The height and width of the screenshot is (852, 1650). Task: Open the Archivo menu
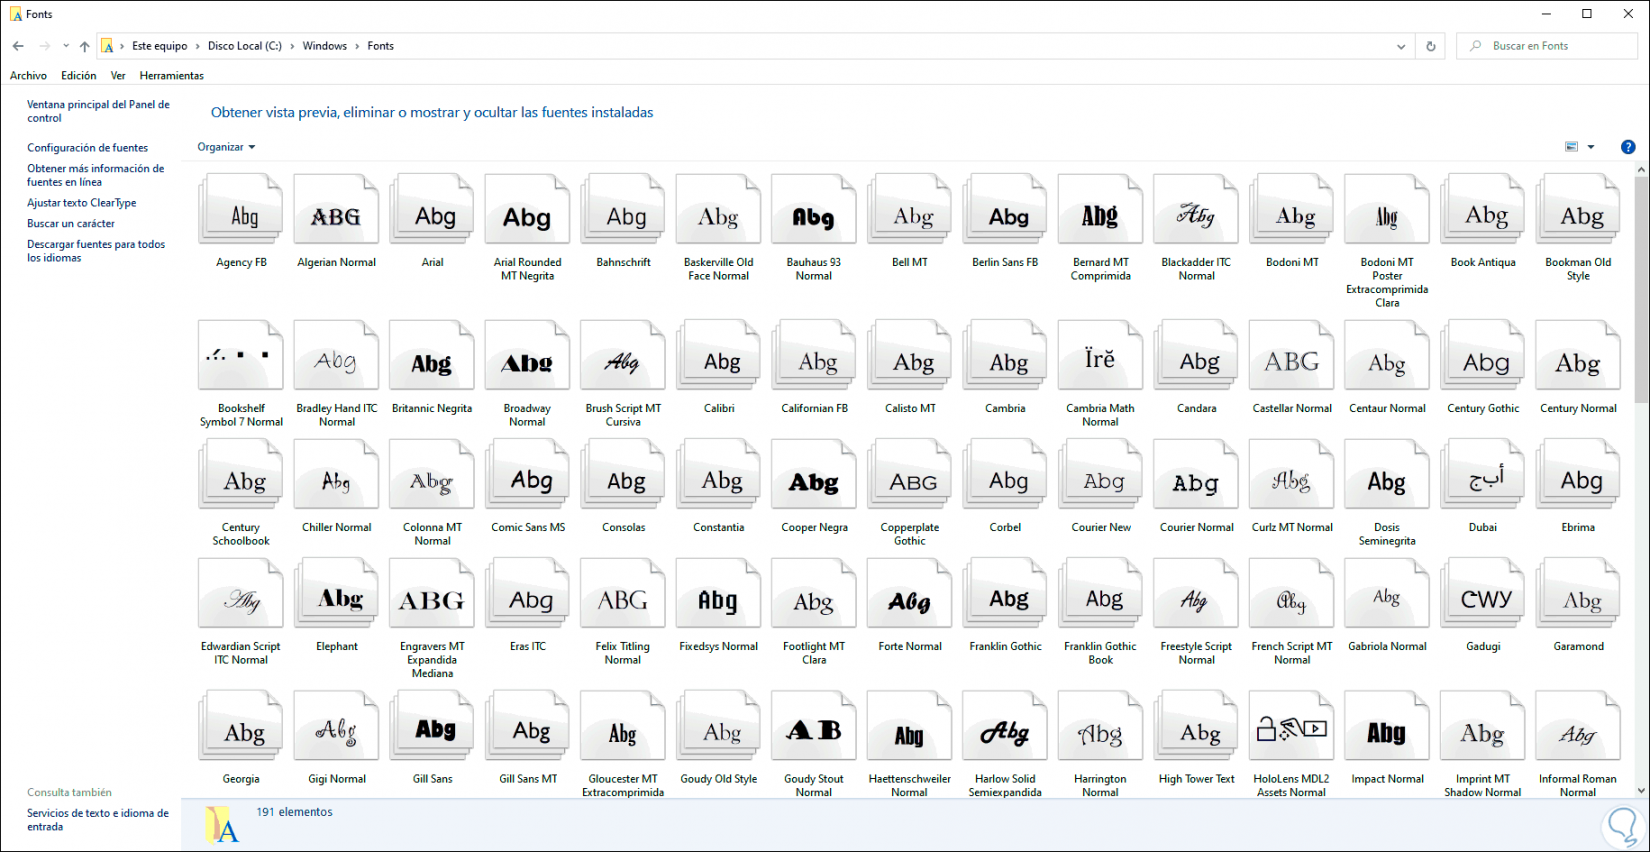click(x=28, y=76)
